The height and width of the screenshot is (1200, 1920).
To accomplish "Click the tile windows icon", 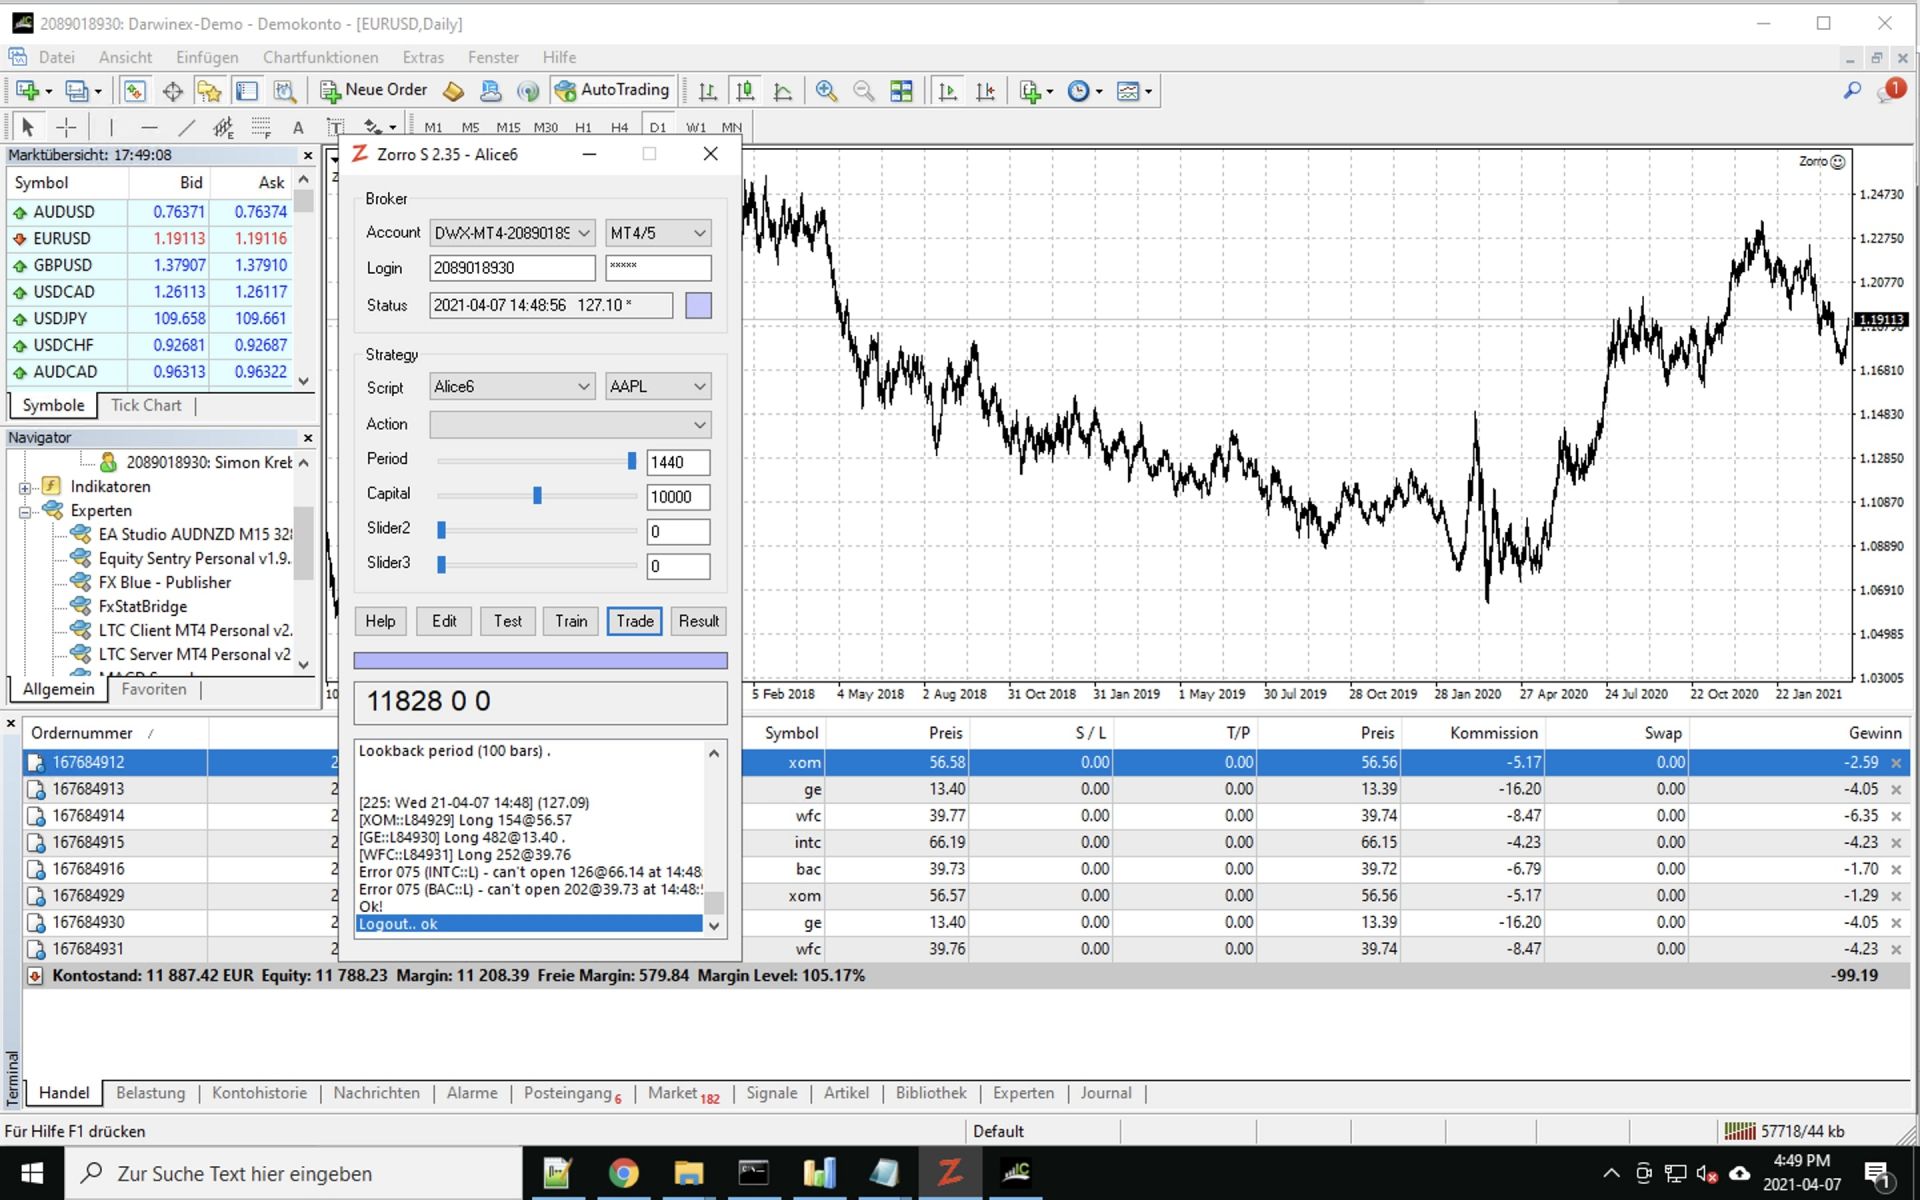I will coord(901,91).
